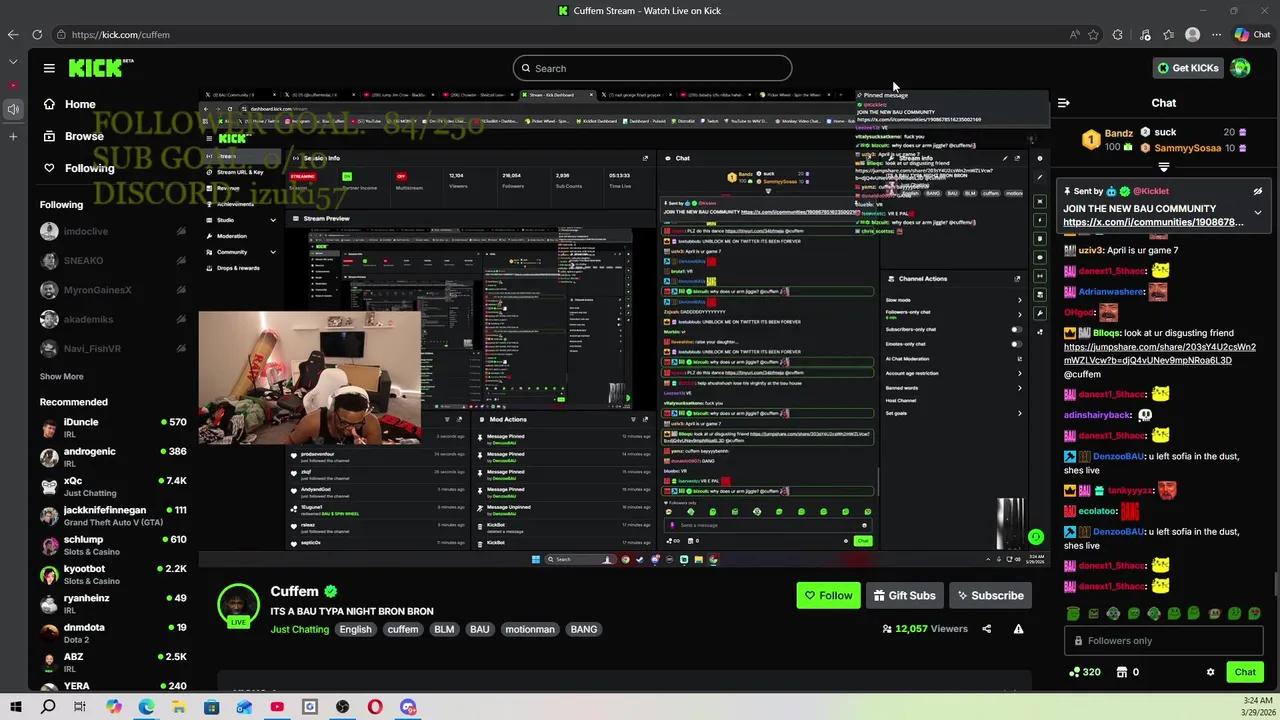Click the Followers only chat input
Screen dimensions: 1280x720
[x=1165, y=641]
